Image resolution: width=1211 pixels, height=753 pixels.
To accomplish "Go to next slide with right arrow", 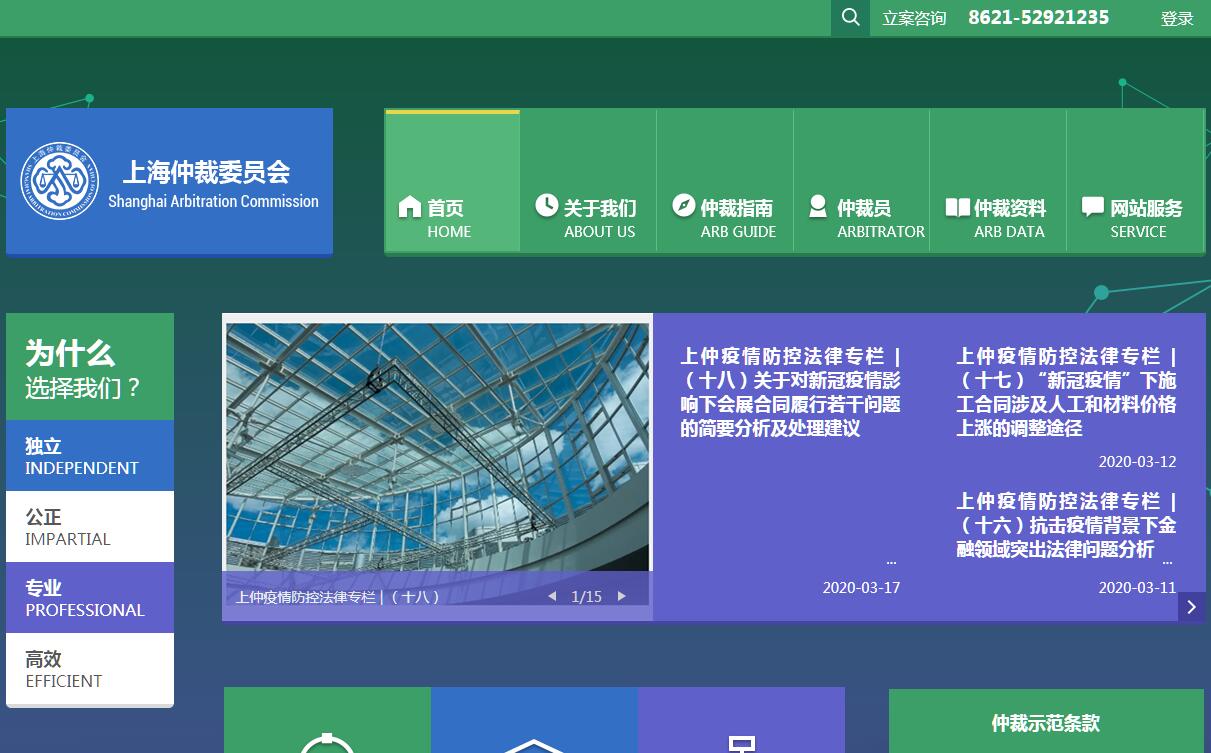I will (x=621, y=597).
